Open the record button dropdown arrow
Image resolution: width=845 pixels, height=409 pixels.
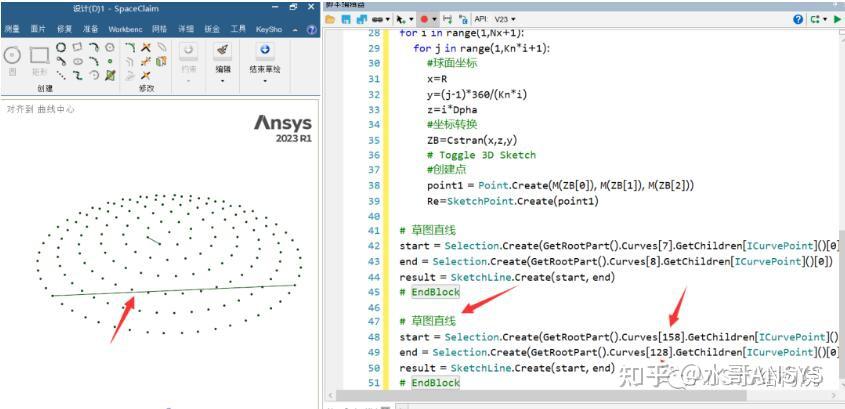click(434, 19)
